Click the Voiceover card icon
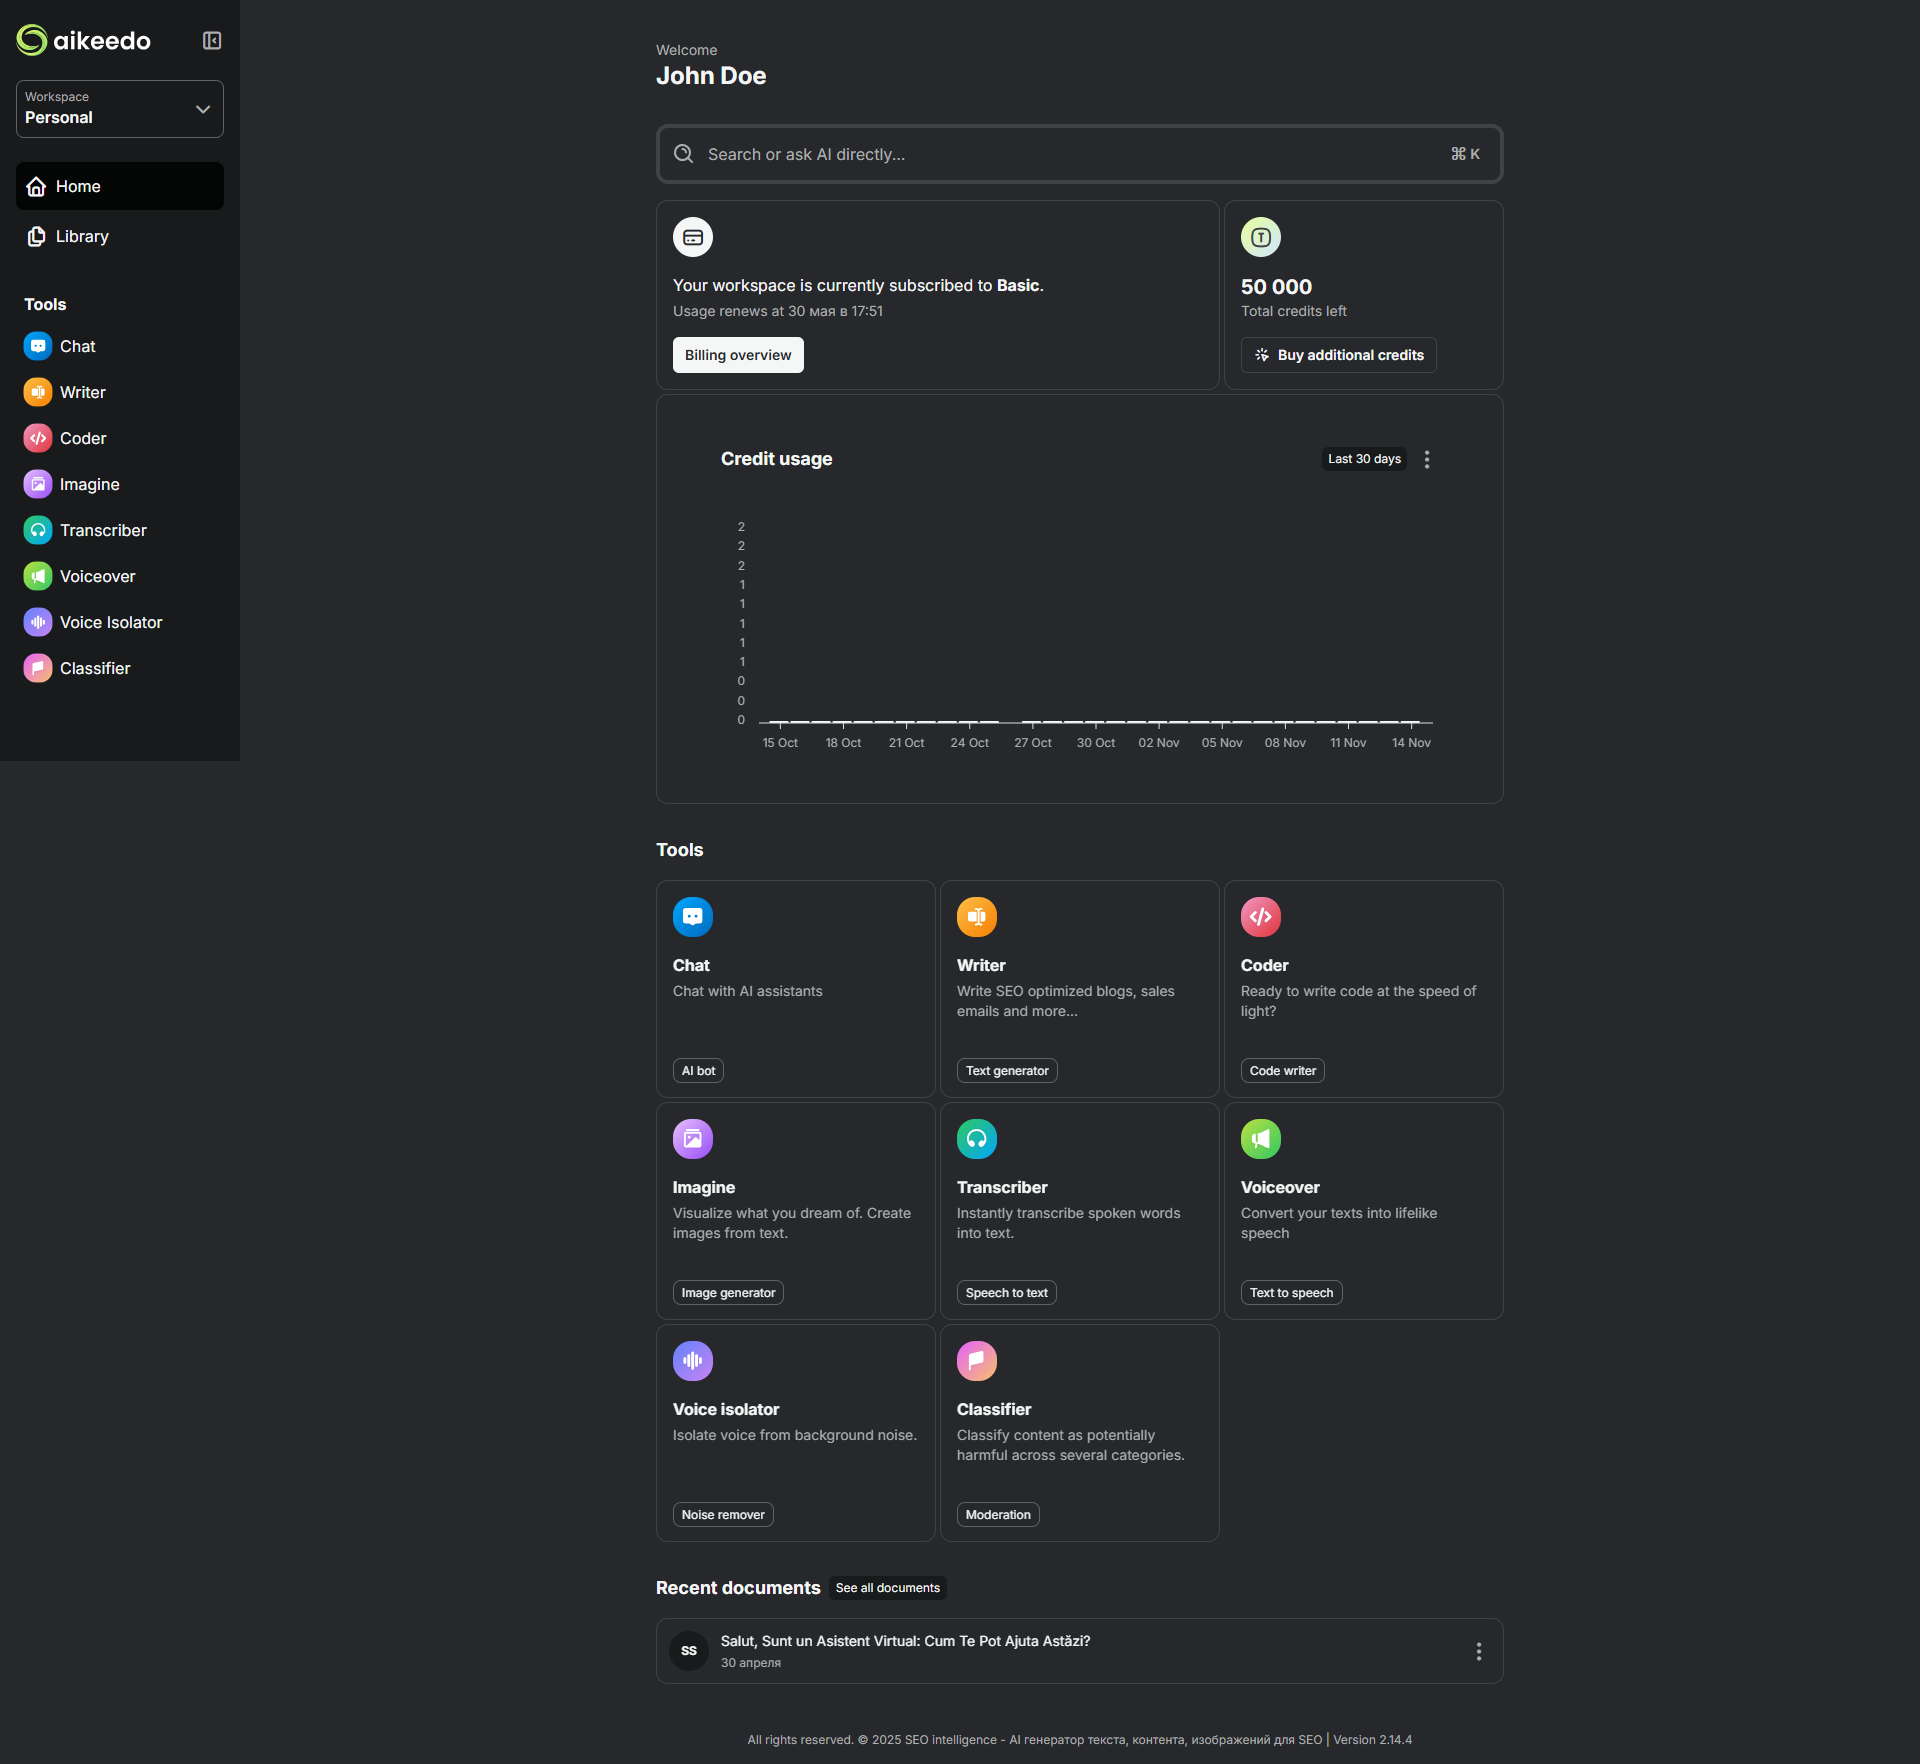This screenshot has width=1920, height=1764. coord(1260,1139)
